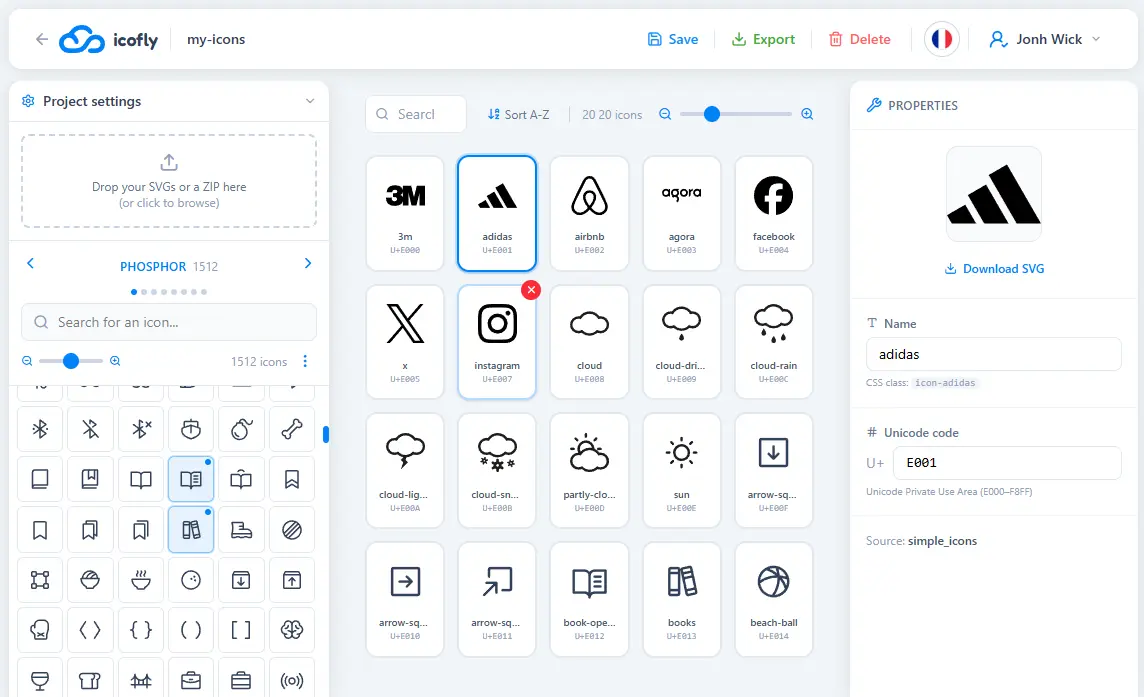
Task: Select the cloud-rain icon card
Action: (773, 342)
